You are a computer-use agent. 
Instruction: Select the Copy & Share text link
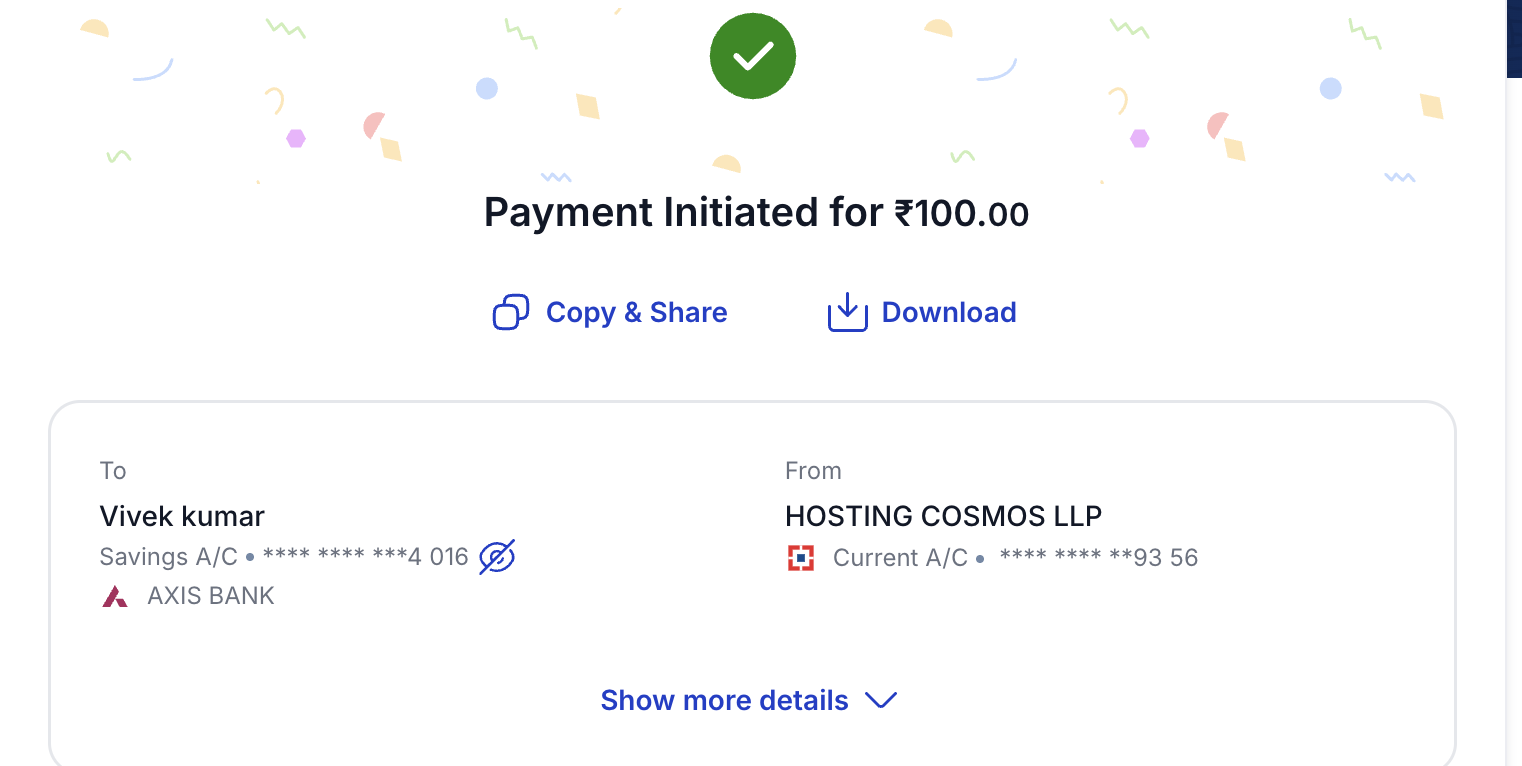coord(636,312)
